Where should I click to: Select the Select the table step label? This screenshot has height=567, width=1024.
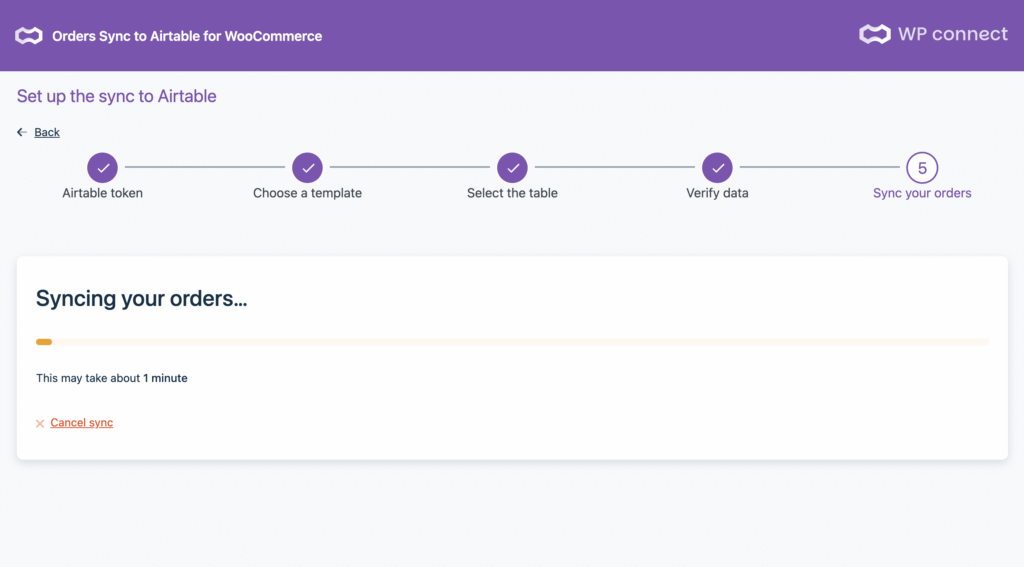point(512,193)
